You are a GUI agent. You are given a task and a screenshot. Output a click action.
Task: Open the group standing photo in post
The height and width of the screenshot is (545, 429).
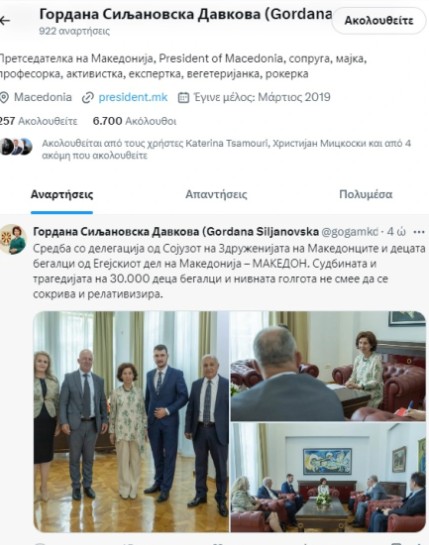click(x=131, y=421)
